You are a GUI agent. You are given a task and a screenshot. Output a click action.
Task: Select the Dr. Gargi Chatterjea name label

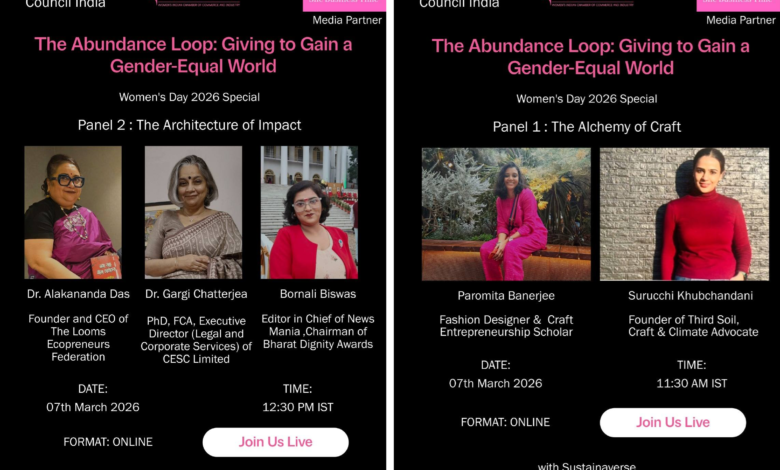194,294
